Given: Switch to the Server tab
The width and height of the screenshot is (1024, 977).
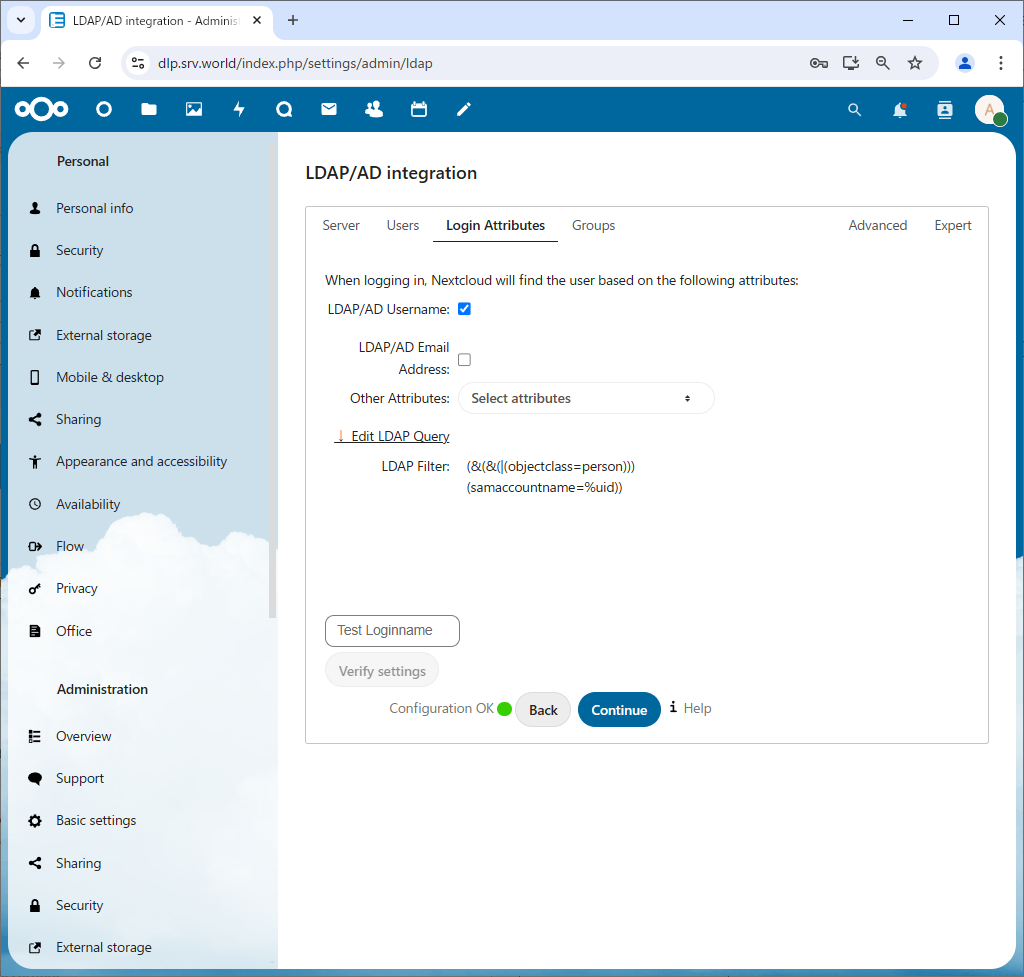Looking at the screenshot, I should (x=341, y=225).
